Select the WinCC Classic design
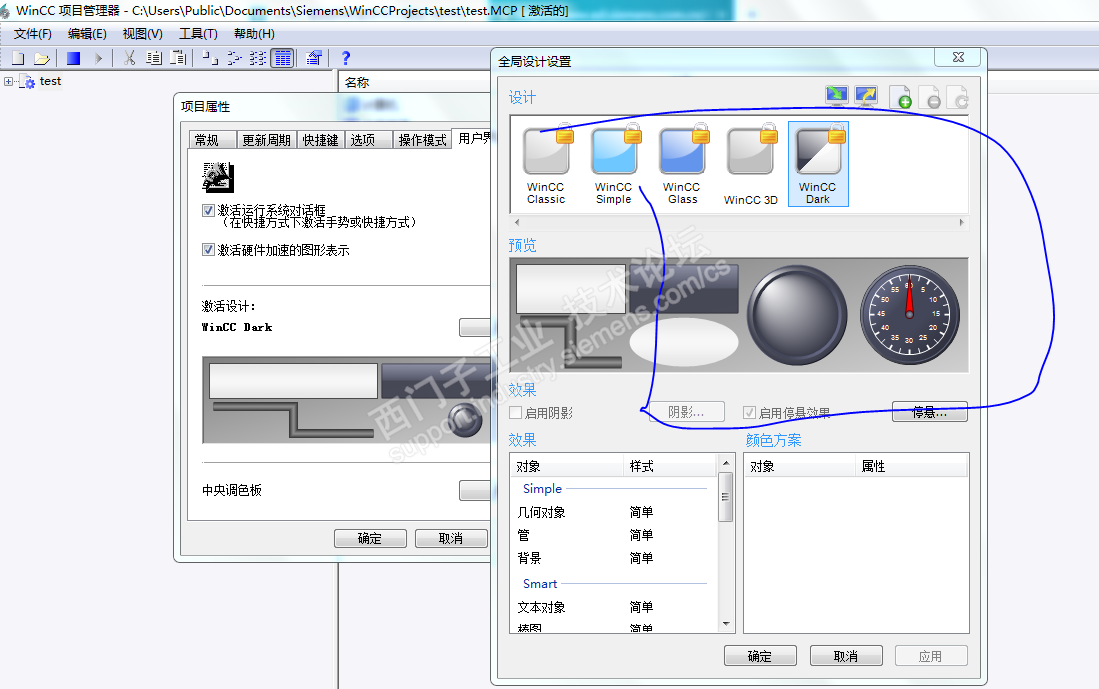 (x=546, y=165)
